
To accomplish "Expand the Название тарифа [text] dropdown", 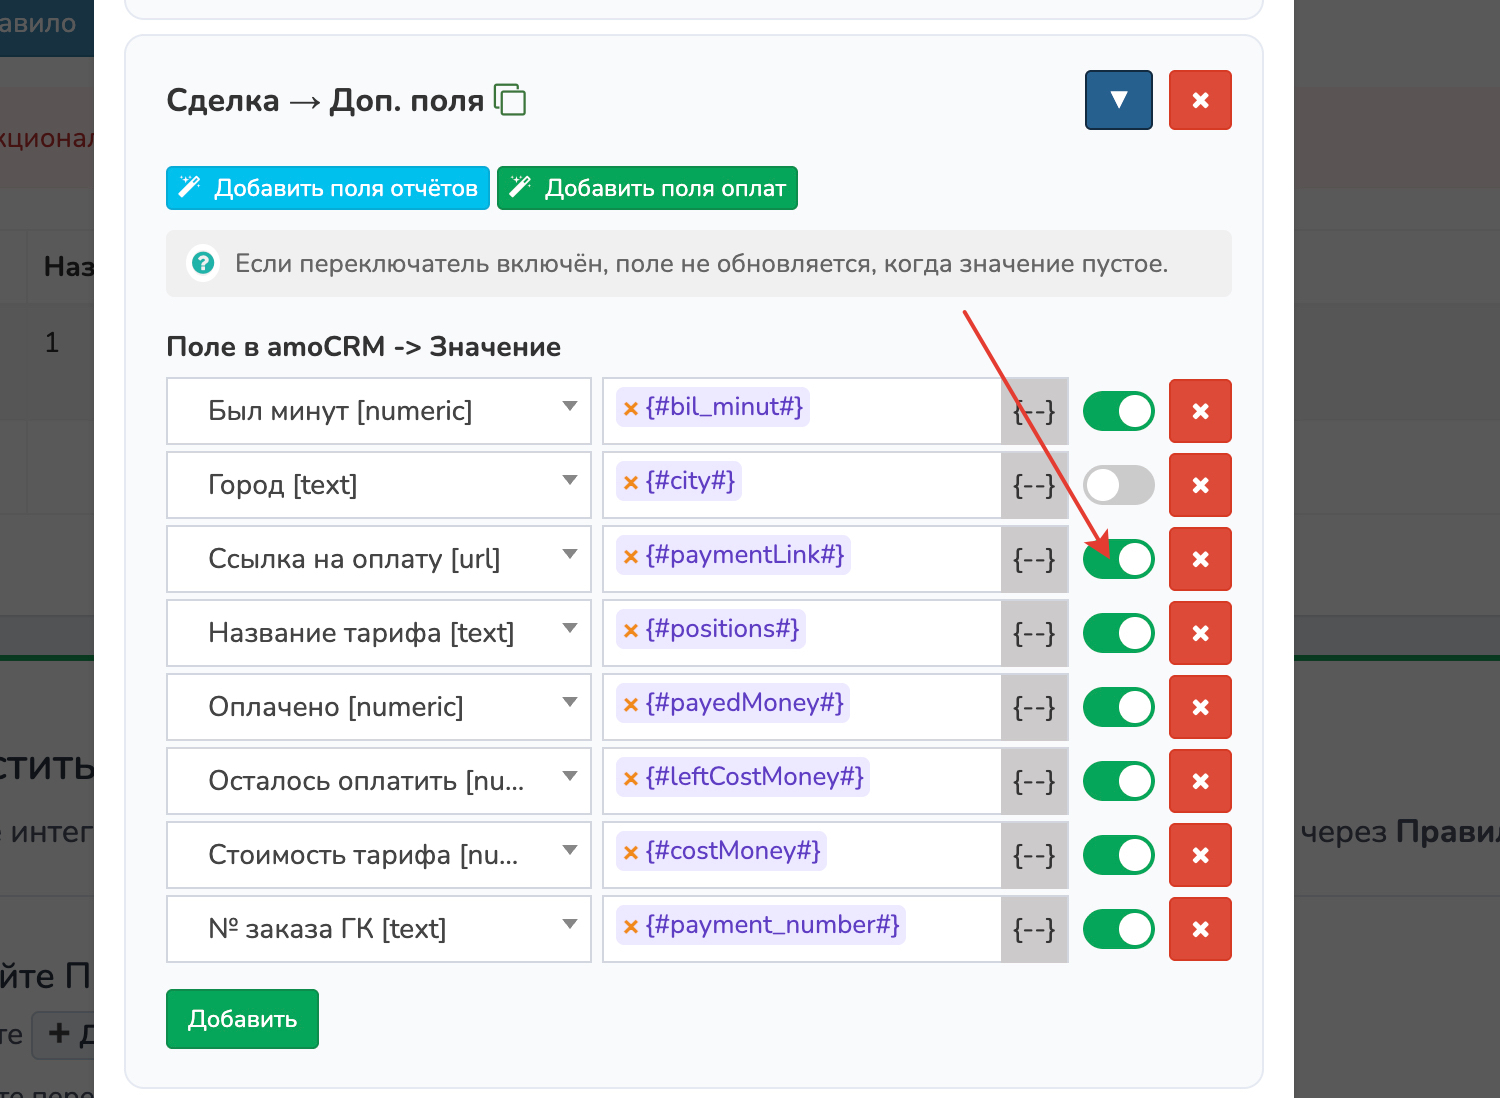I will coord(378,633).
